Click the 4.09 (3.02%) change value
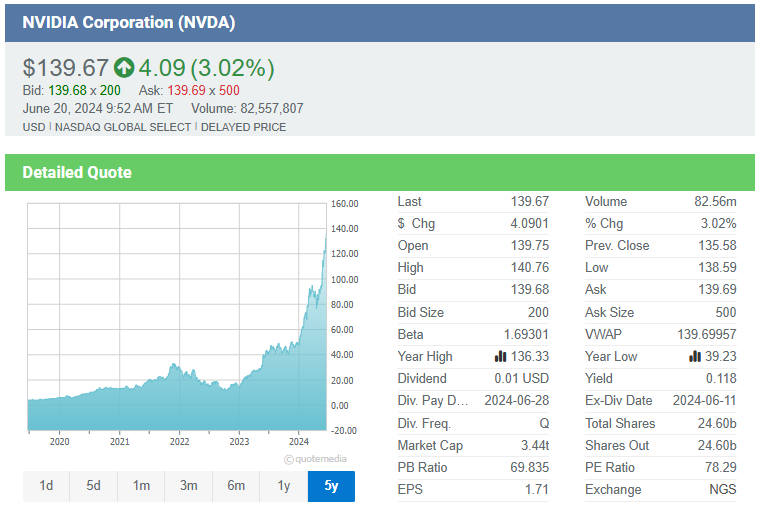Screen dimensions: 761x517 [206, 67]
